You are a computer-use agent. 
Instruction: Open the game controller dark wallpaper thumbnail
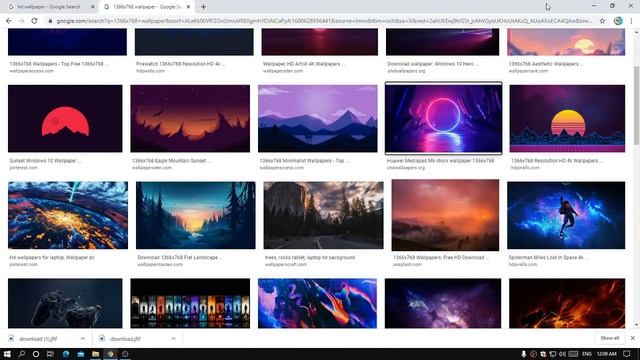(65, 303)
